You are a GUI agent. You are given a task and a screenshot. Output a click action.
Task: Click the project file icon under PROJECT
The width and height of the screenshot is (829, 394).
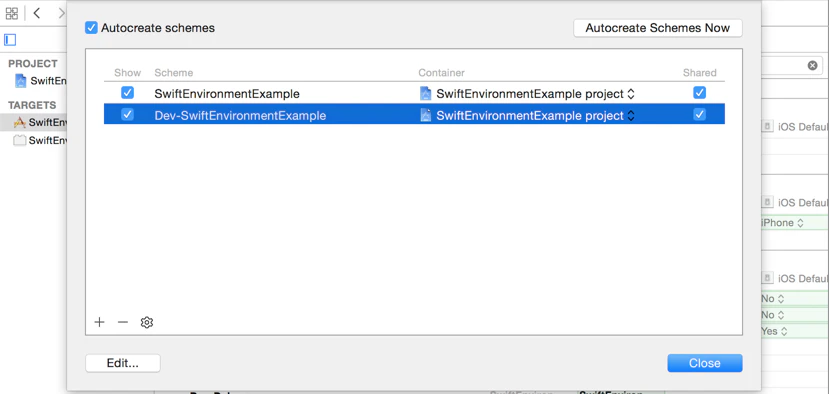21,81
